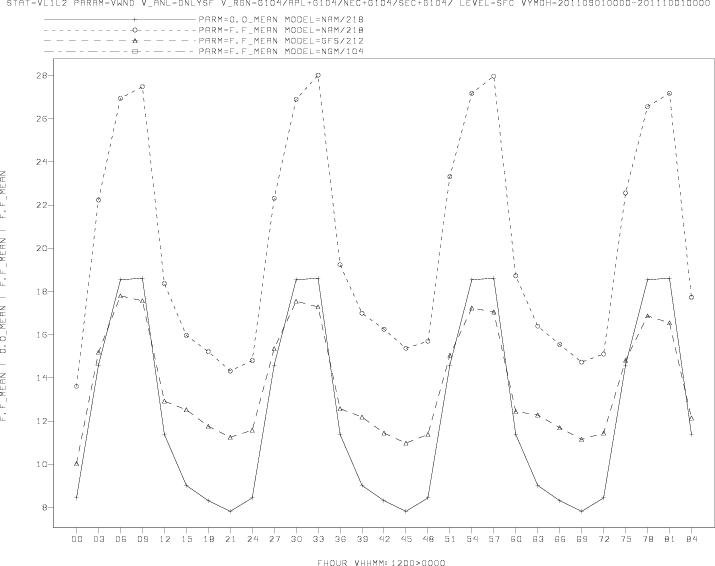This screenshot has width=715, height=566.
Task: Click x-axis tick label 27
Action: (274, 539)
